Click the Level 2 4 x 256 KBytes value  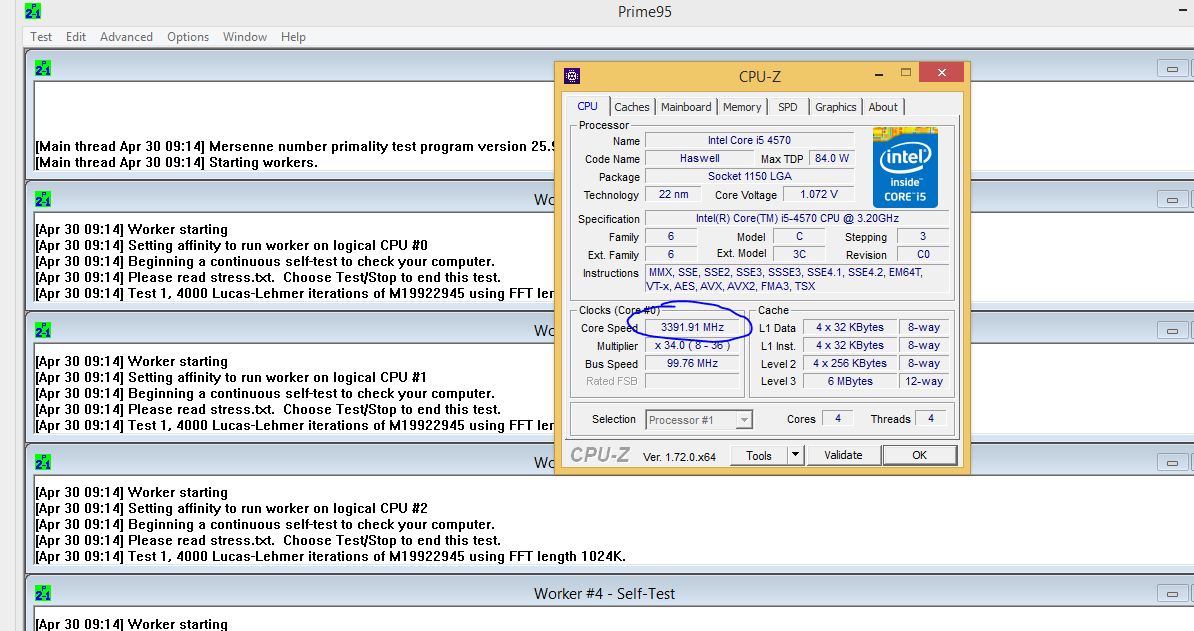[x=850, y=363]
